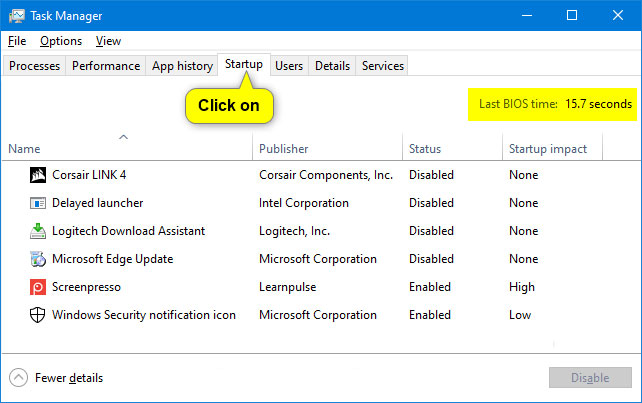Click None startup impact for Corsair LINK 4
Image resolution: width=642 pixels, height=403 pixels.
(523, 175)
